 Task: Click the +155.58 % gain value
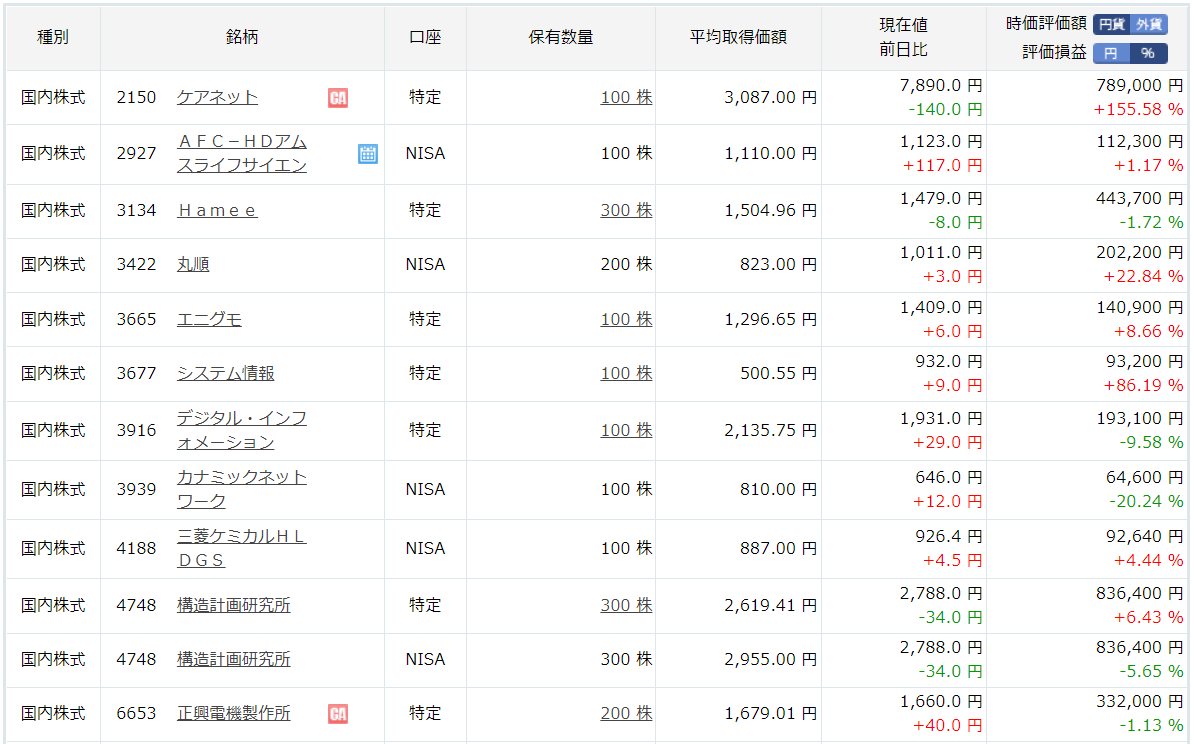click(1138, 110)
